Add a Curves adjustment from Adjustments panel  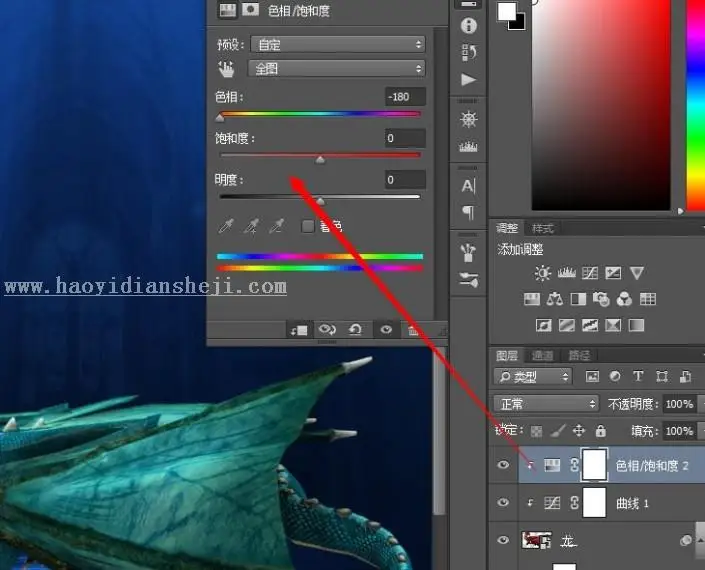pyautogui.click(x=590, y=273)
